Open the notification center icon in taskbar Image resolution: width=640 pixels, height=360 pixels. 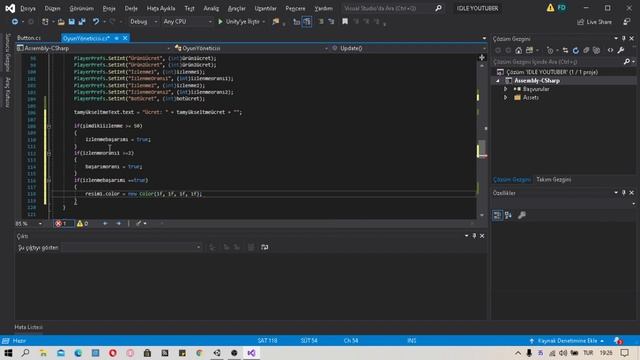coord(625,353)
